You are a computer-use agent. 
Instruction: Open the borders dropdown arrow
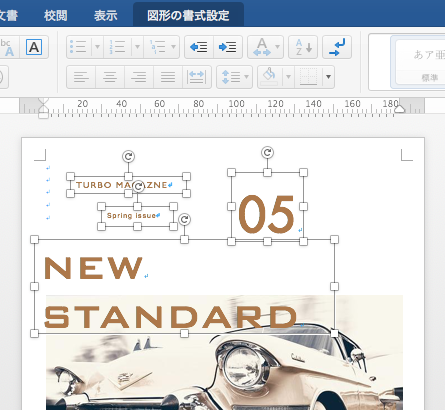(x=328, y=77)
